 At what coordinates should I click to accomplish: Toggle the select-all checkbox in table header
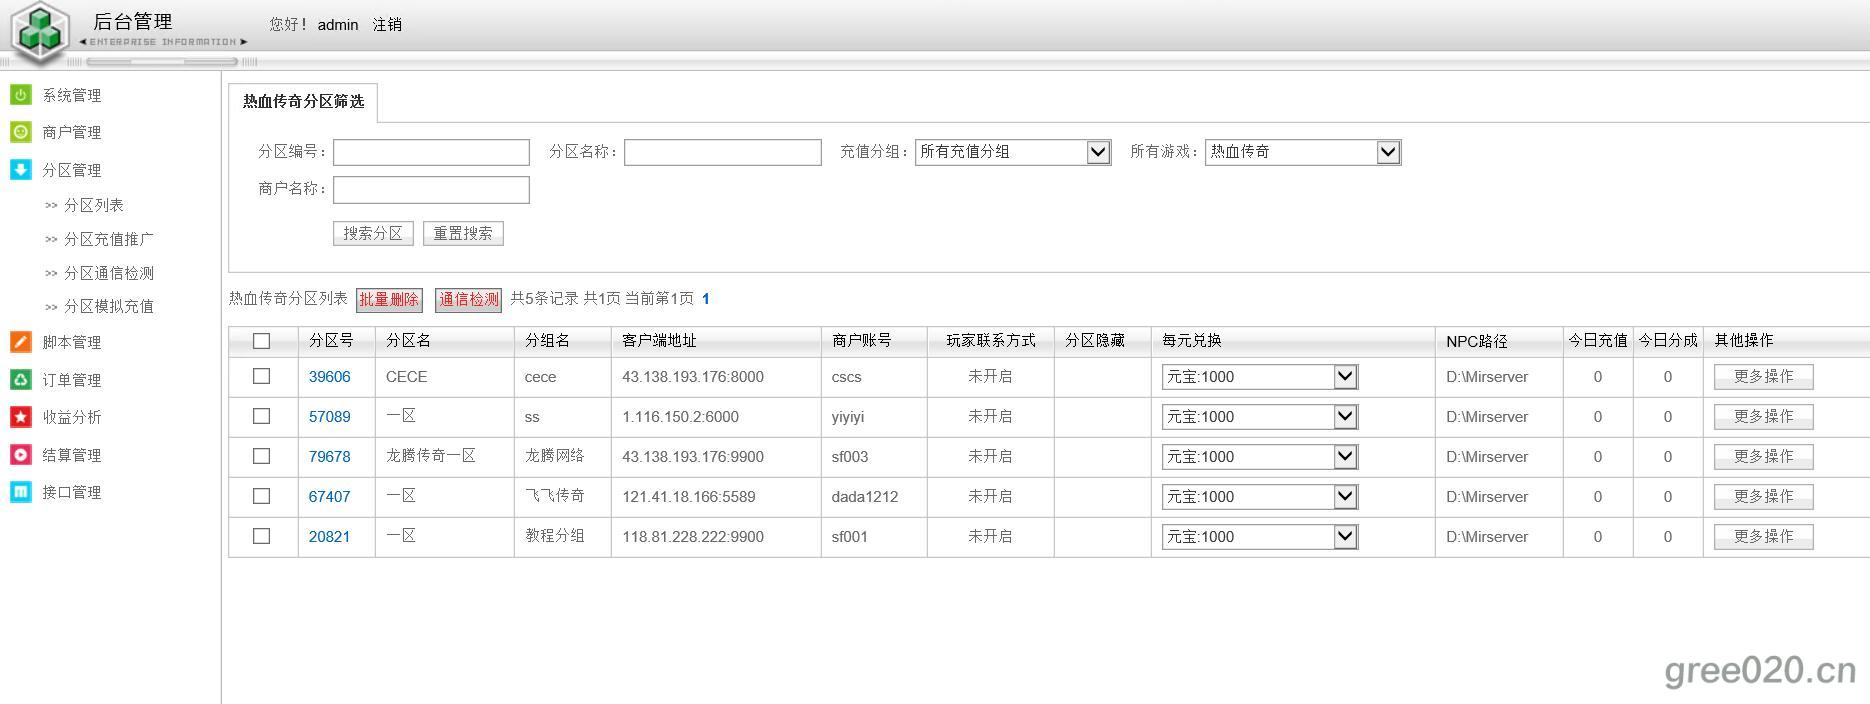tap(262, 341)
